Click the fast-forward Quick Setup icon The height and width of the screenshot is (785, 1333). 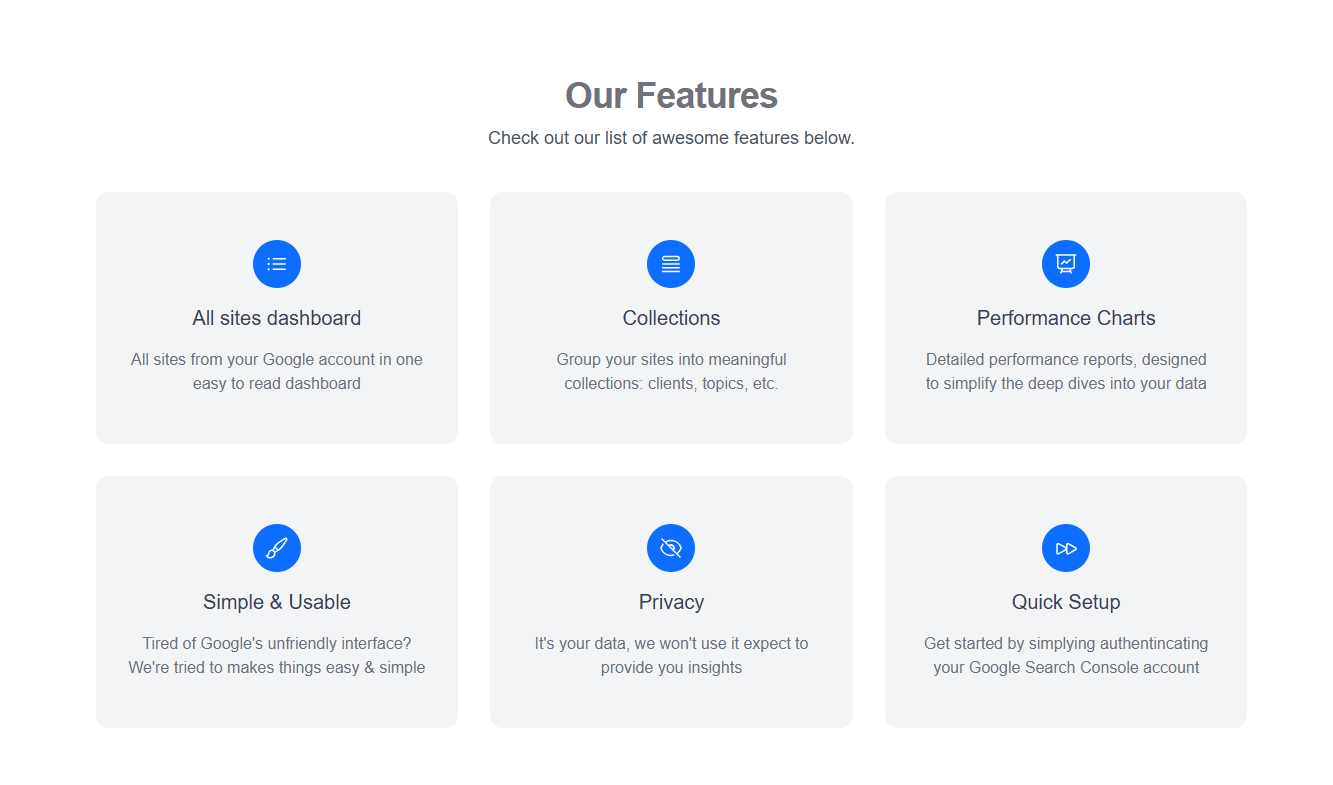[x=1066, y=548]
